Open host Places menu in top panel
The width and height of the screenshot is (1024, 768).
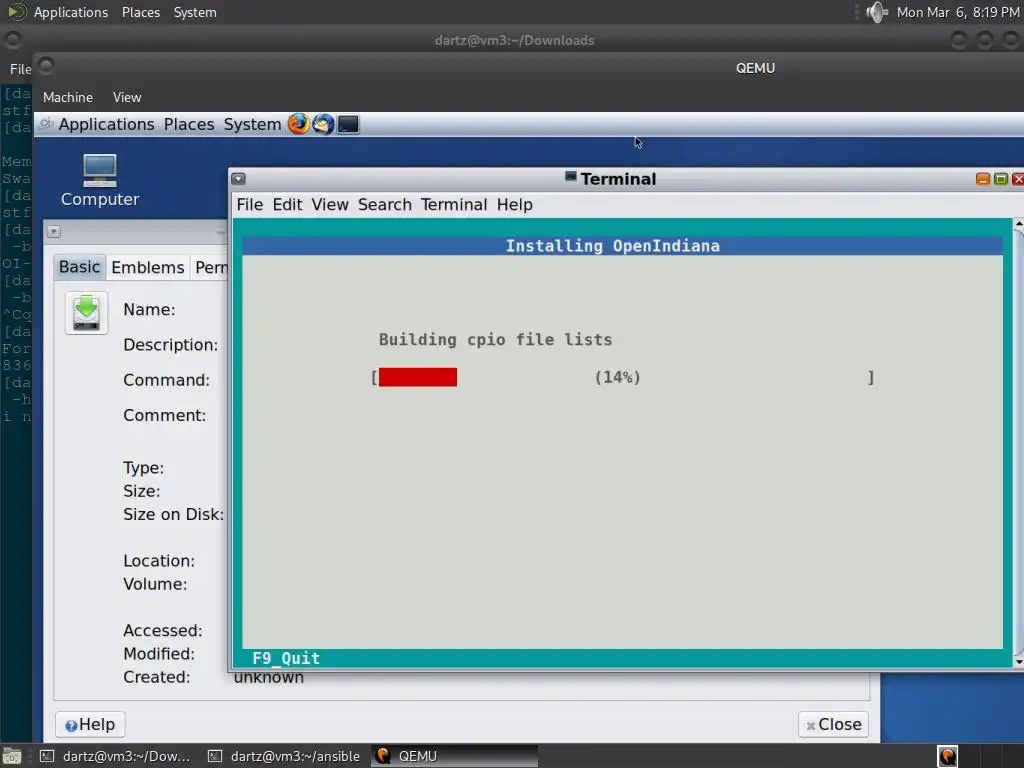coord(140,12)
